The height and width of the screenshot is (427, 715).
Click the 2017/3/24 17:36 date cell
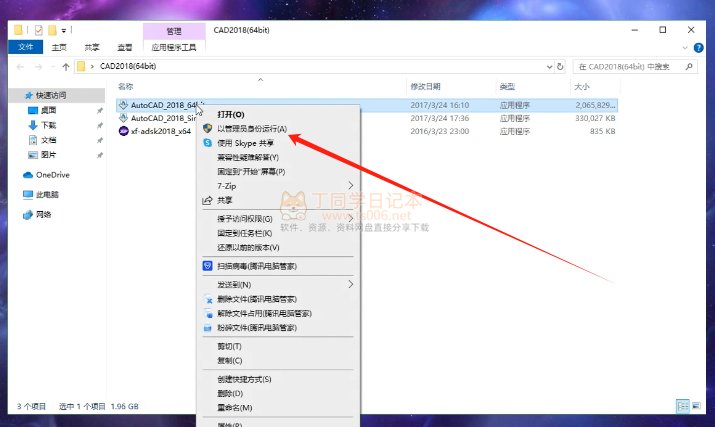pyautogui.click(x=440, y=118)
